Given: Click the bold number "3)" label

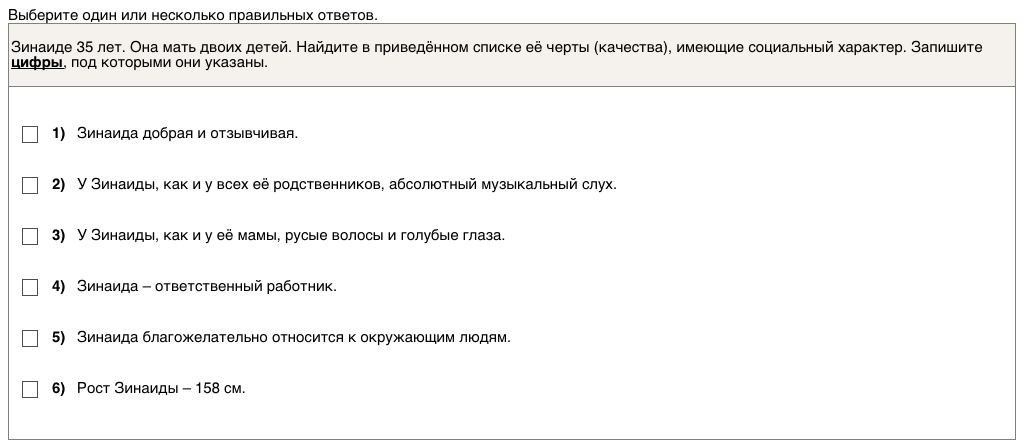Looking at the screenshot, I should [x=58, y=236].
